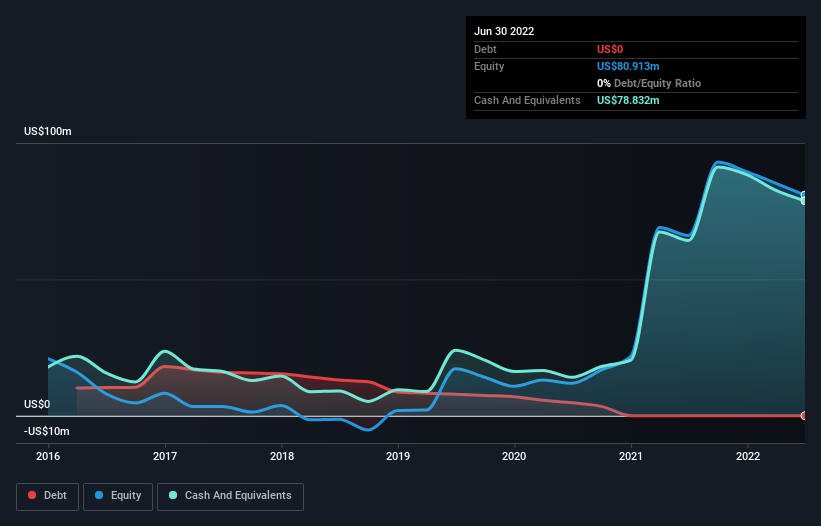Click the 2020 x-axis label
Screen dimensions: 821x526
click(x=514, y=456)
